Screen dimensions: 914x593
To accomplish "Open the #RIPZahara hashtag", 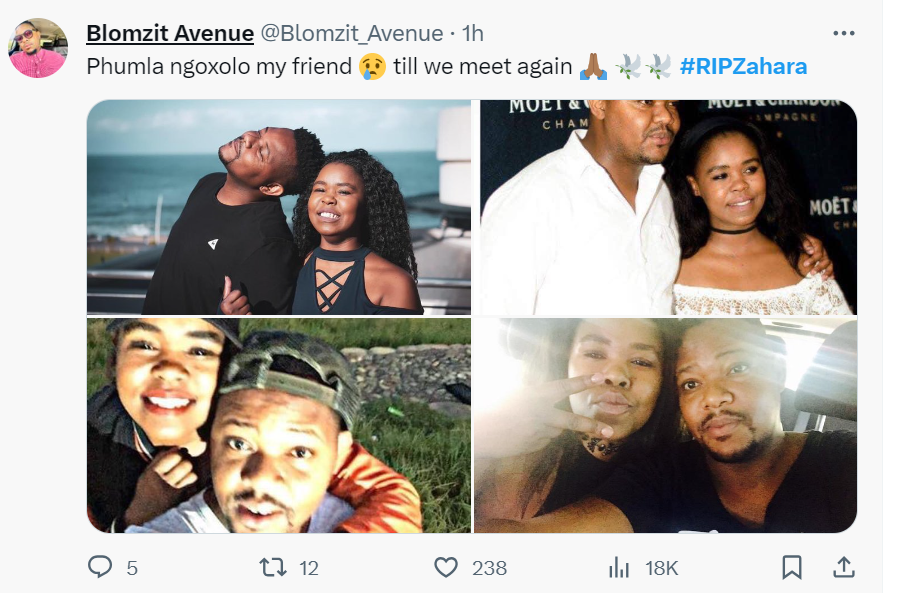I will pyautogui.click(x=743, y=67).
